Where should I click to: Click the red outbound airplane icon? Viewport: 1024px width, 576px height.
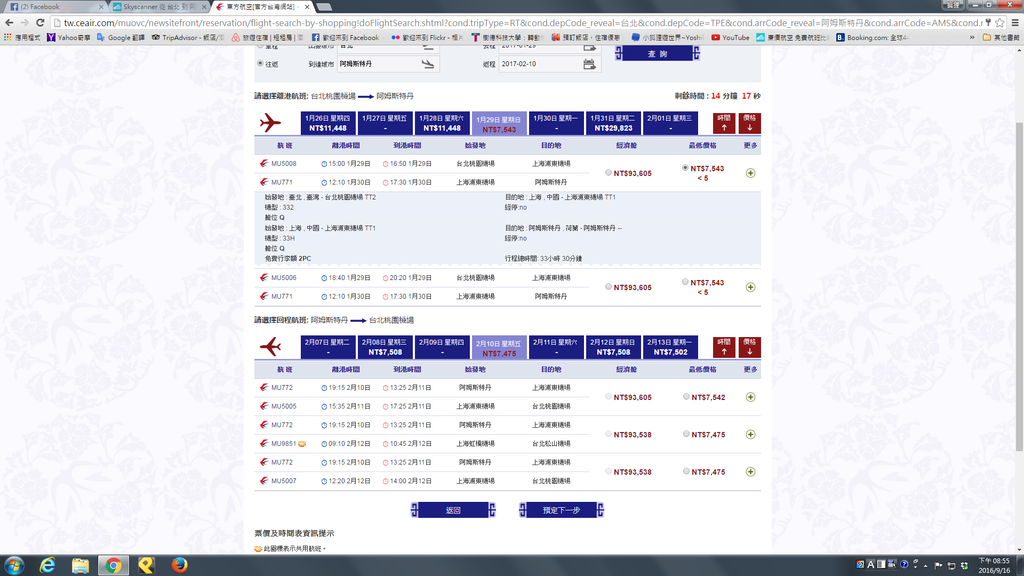tap(270, 123)
